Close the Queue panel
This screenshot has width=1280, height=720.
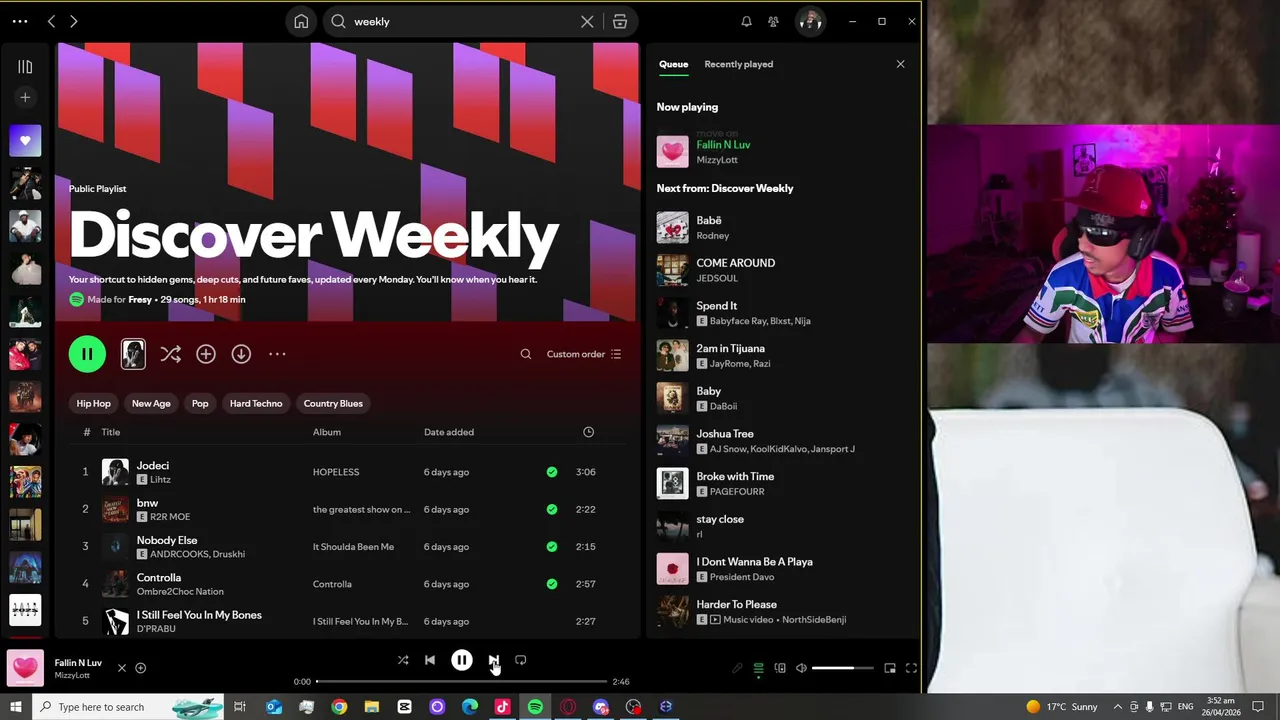pos(900,64)
